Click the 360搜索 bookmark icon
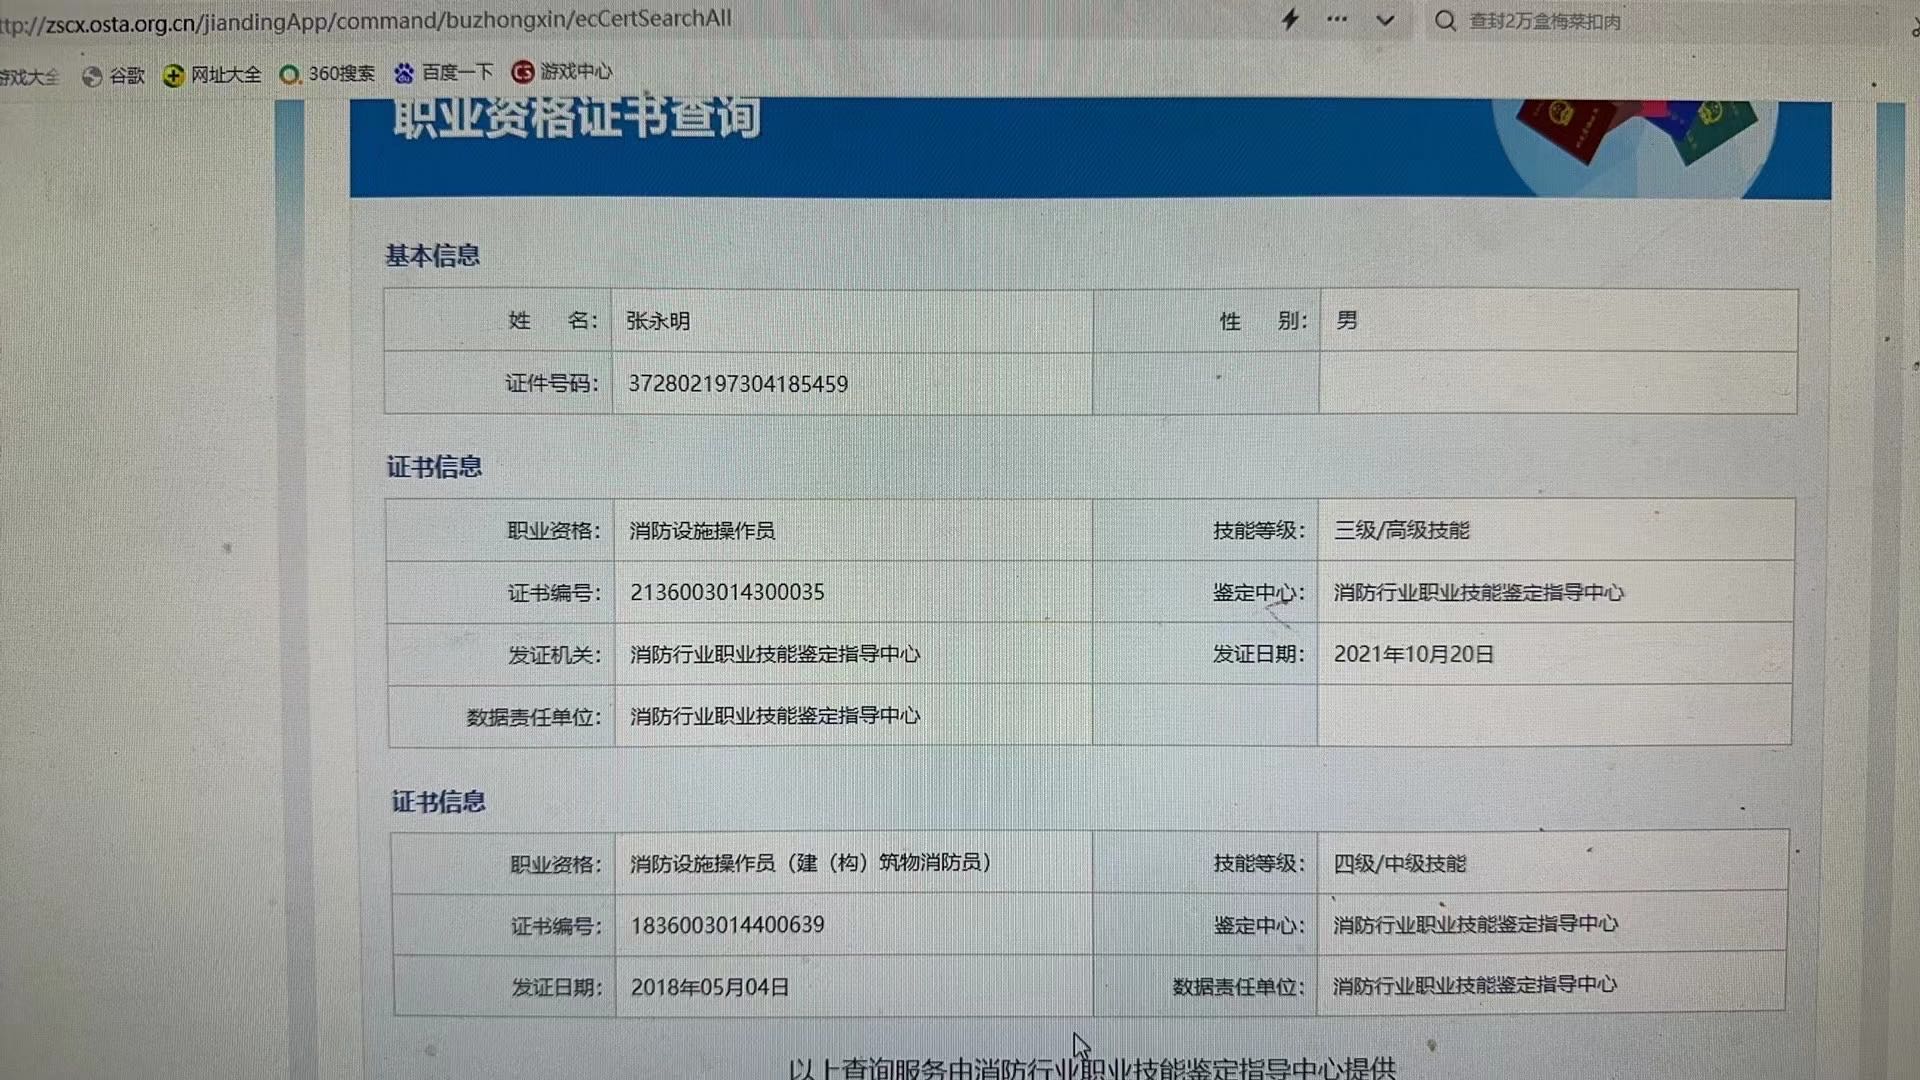This screenshot has width=1920, height=1080. [x=290, y=75]
